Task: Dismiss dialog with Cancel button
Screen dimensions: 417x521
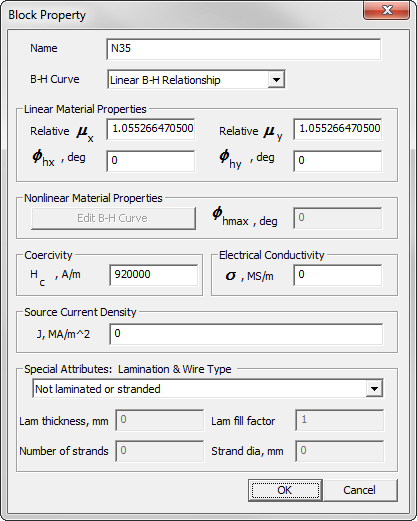Action: pyautogui.click(x=360, y=490)
